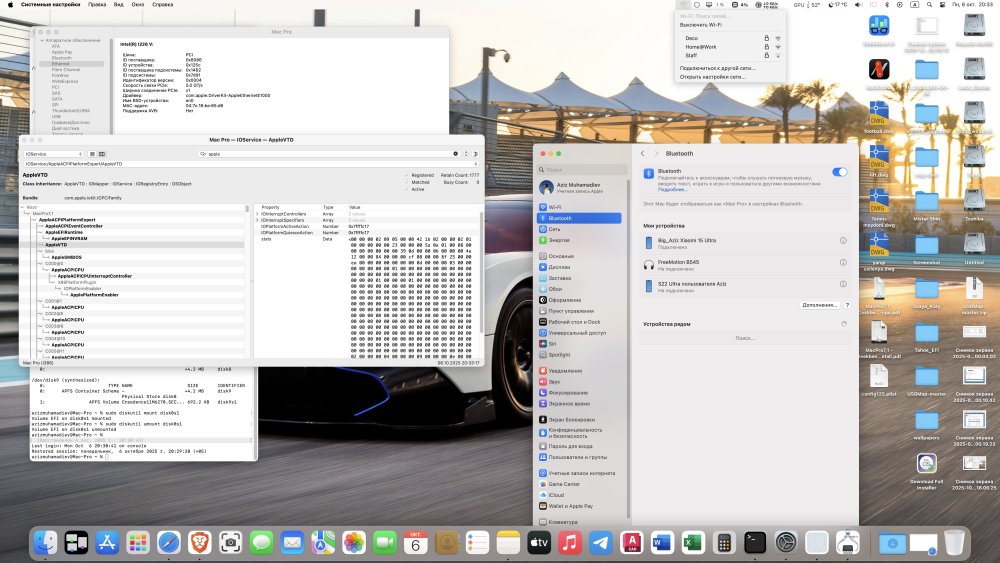The height and width of the screenshot is (563, 1000).
Task: Choose Открыть настройки сети in Wi-Fi menu
Action: pyautogui.click(x=730, y=77)
